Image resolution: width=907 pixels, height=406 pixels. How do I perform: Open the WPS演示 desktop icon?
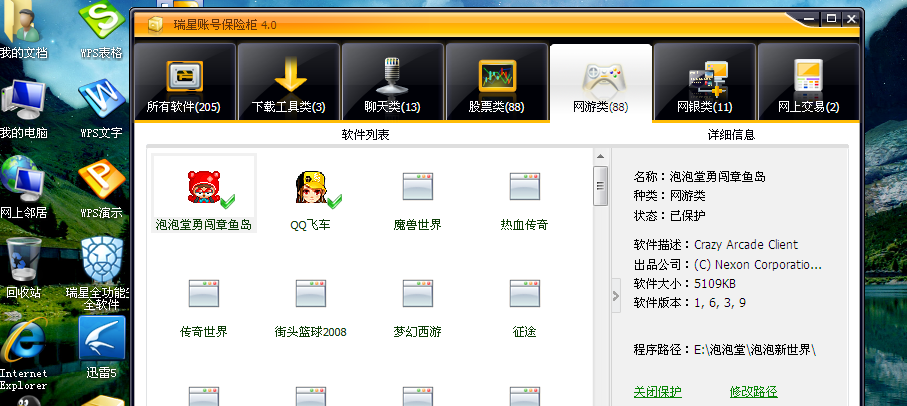(101, 189)
